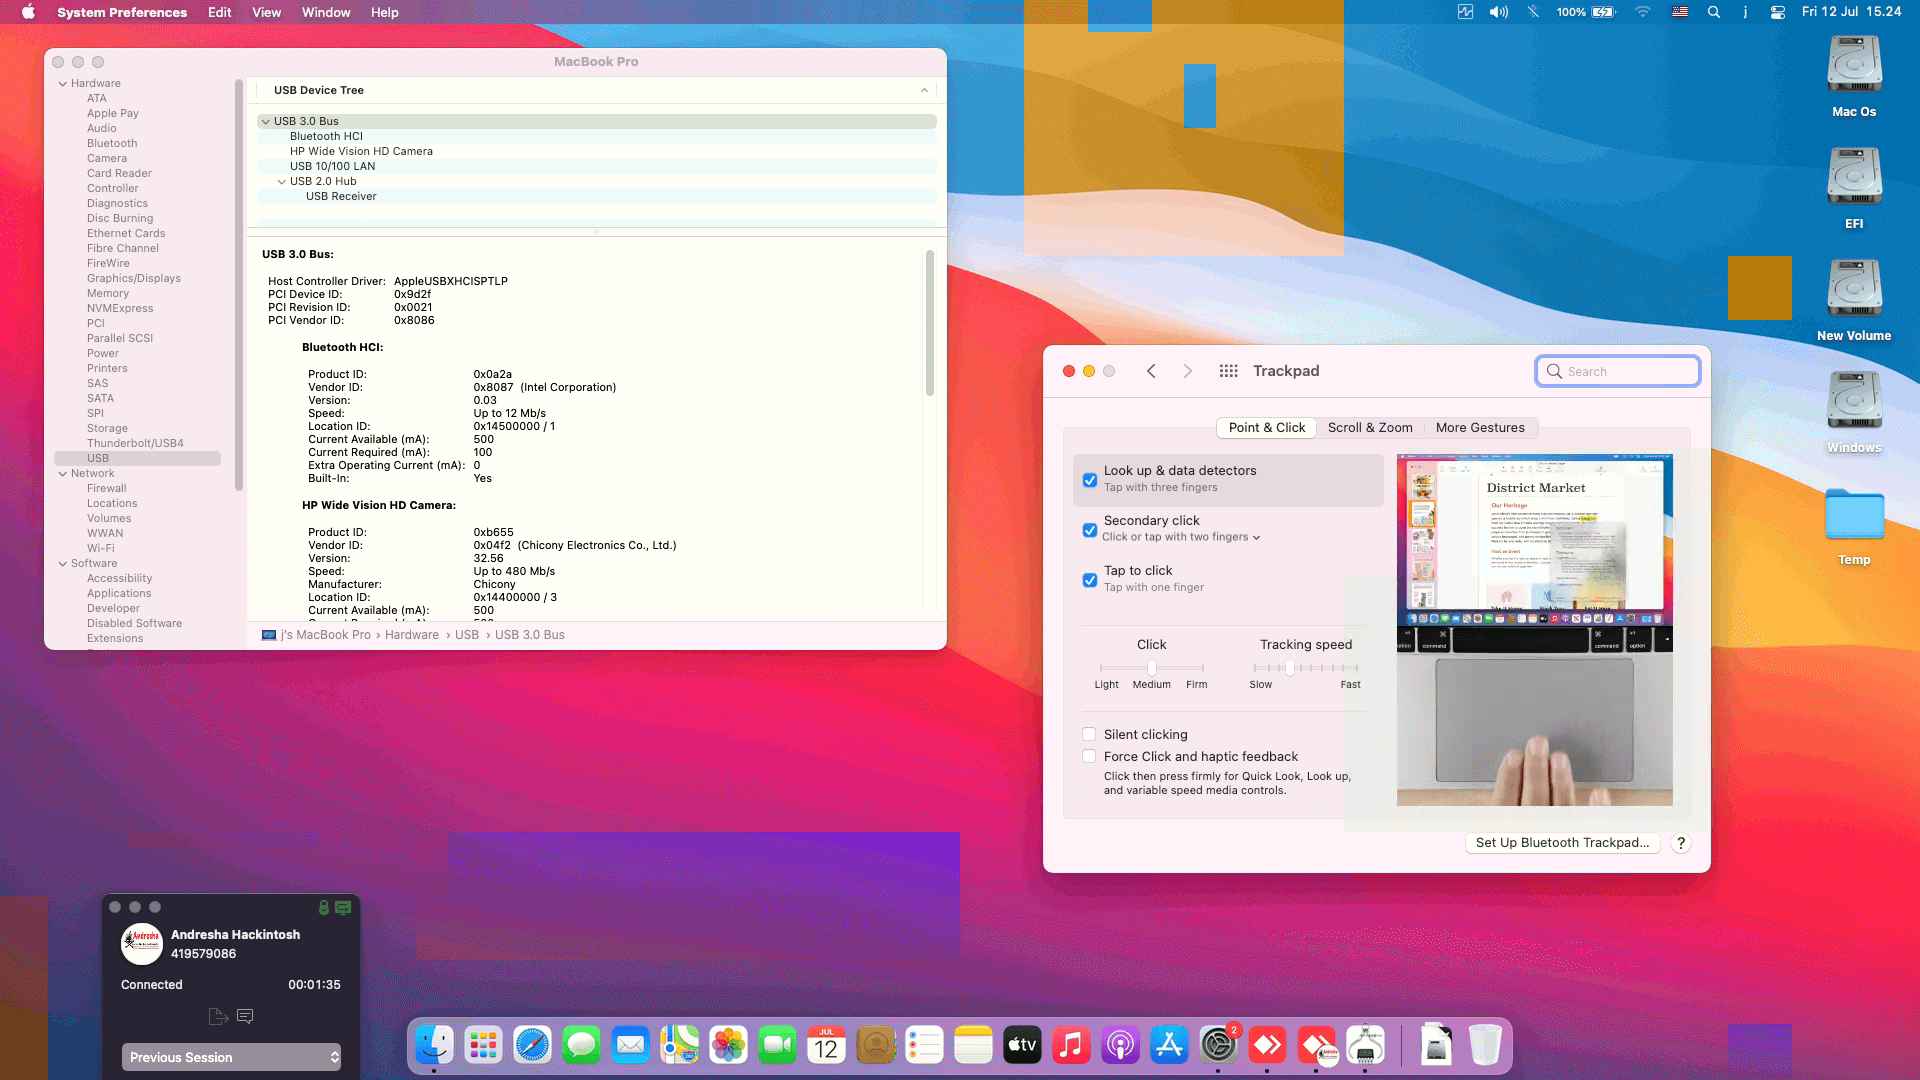Go back in System Preferences
The height and width of the screenshot is (1080, 1920).
click(1151, 371)
